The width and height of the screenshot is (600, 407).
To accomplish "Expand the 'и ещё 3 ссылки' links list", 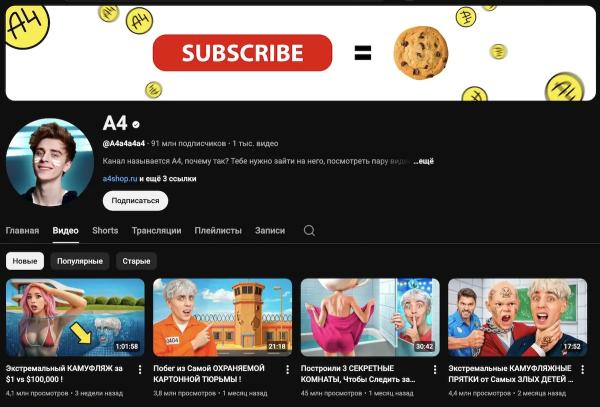I will tap(168, 179).
